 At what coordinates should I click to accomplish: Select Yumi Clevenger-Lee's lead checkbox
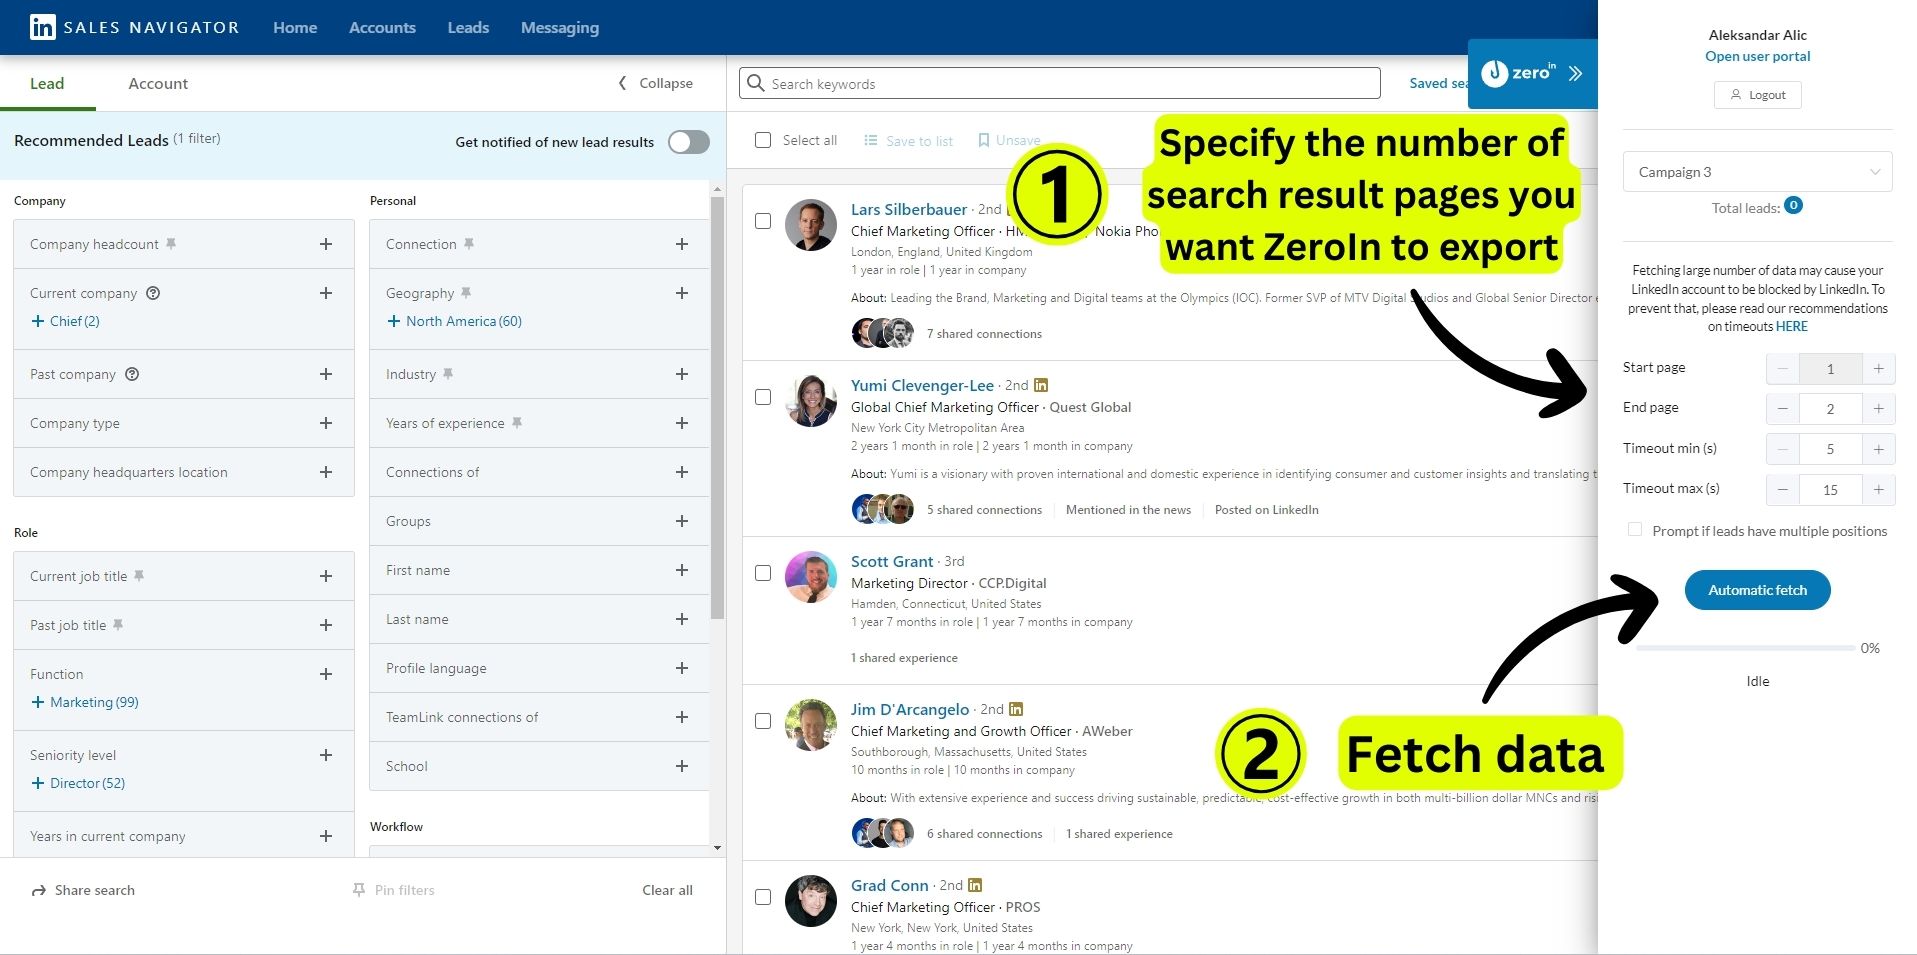click(763, 397)
